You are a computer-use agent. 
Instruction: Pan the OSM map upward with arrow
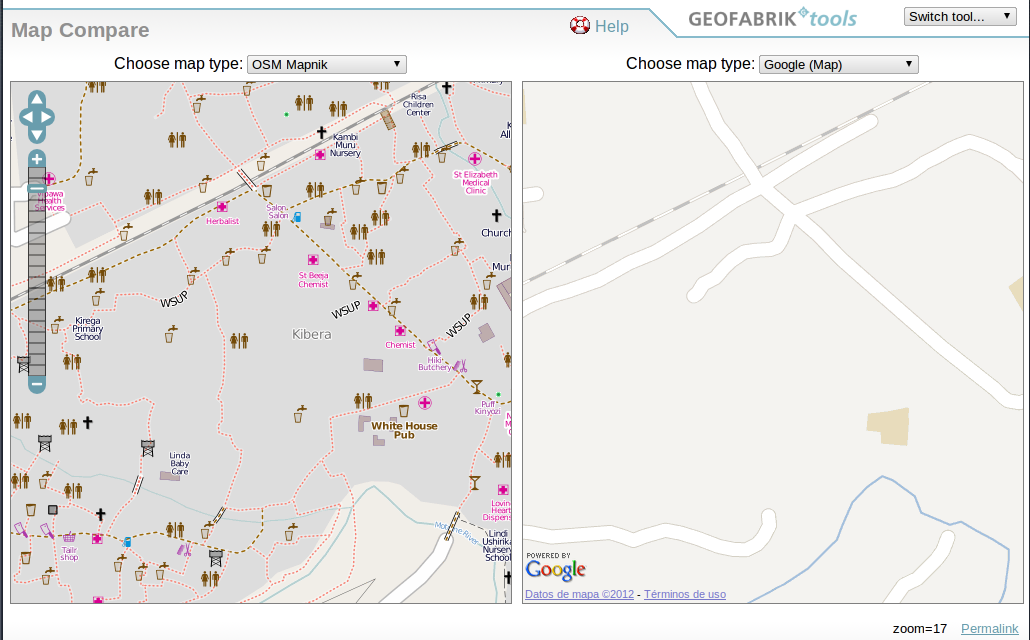[x=37, y=99]
